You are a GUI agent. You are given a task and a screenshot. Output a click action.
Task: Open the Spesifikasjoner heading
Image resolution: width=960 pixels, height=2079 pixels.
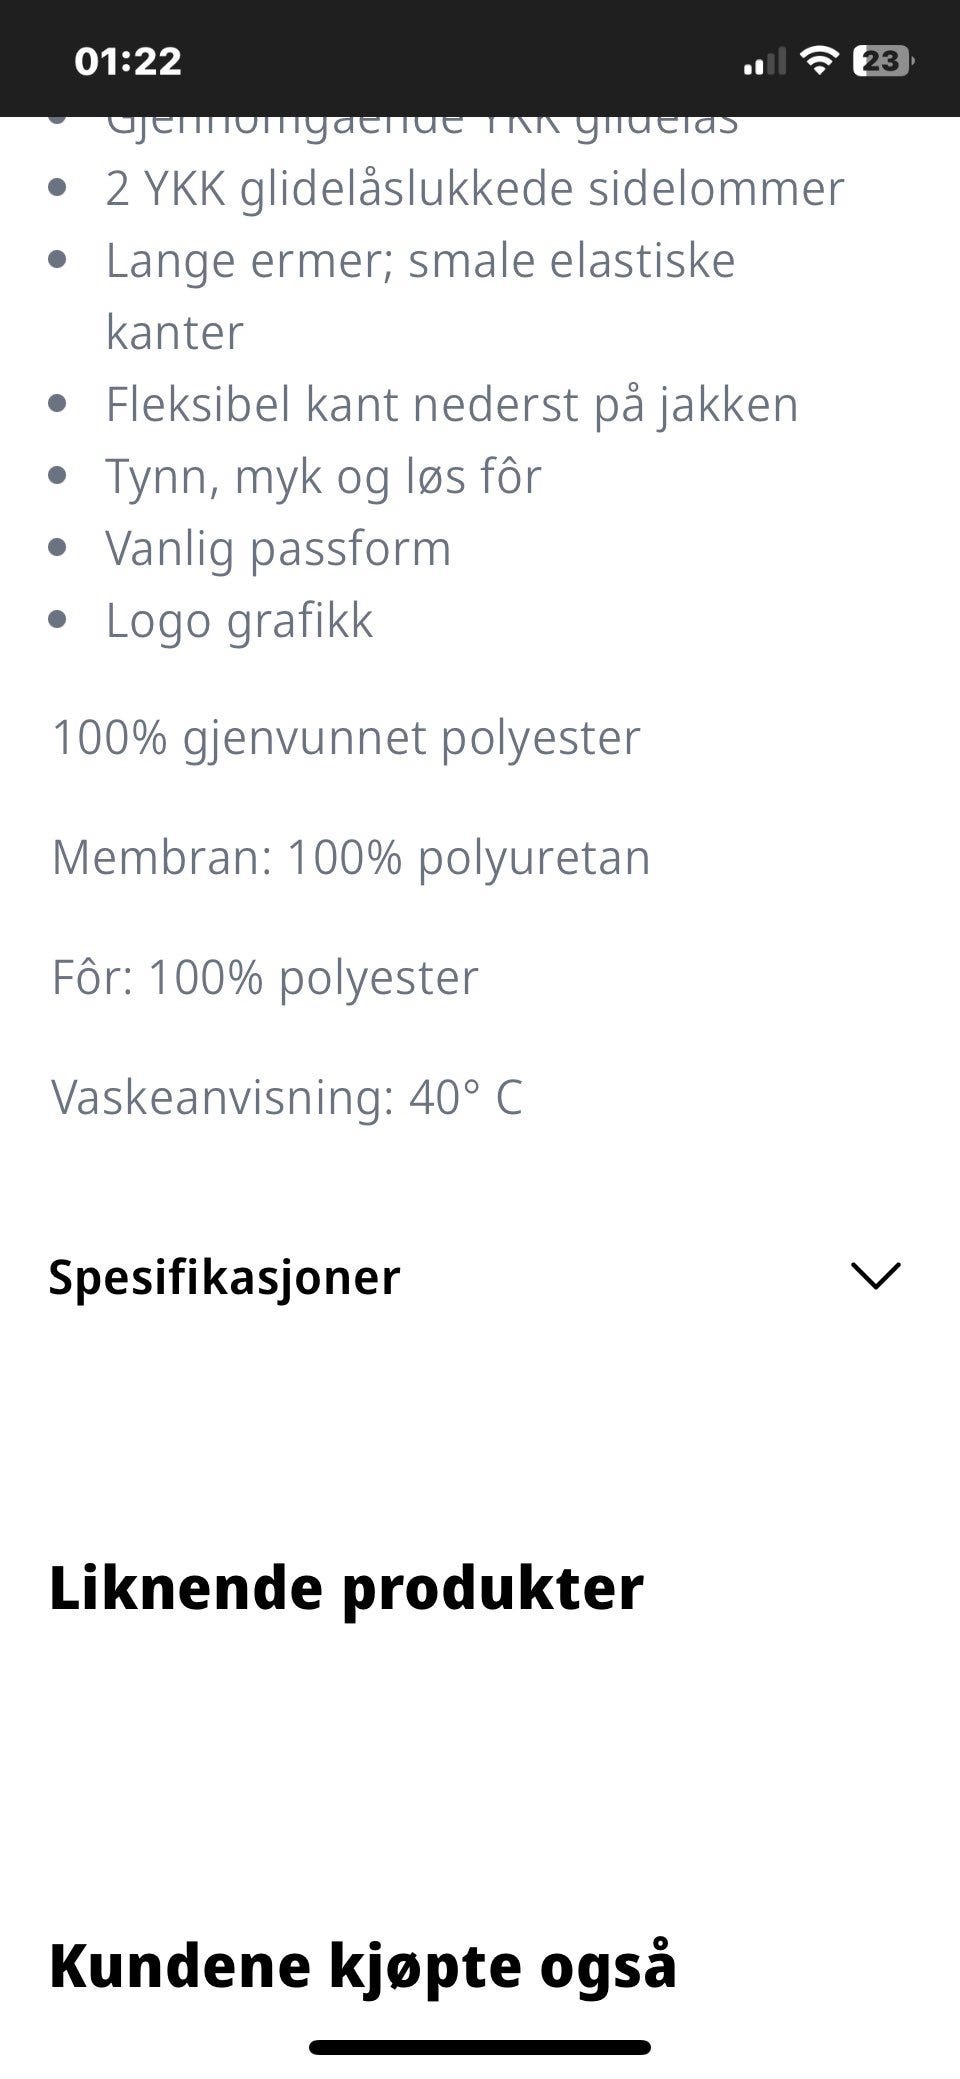(x=225, y=1278)
